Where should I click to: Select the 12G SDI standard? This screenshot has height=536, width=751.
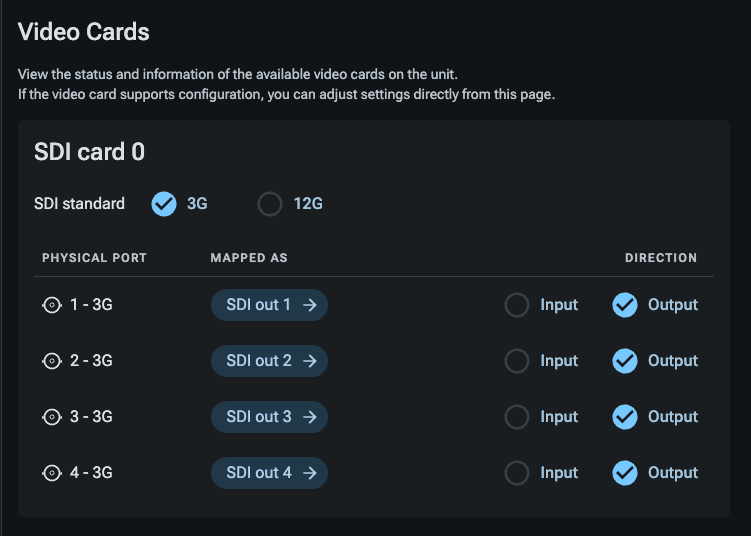click(x=270, y=204)
